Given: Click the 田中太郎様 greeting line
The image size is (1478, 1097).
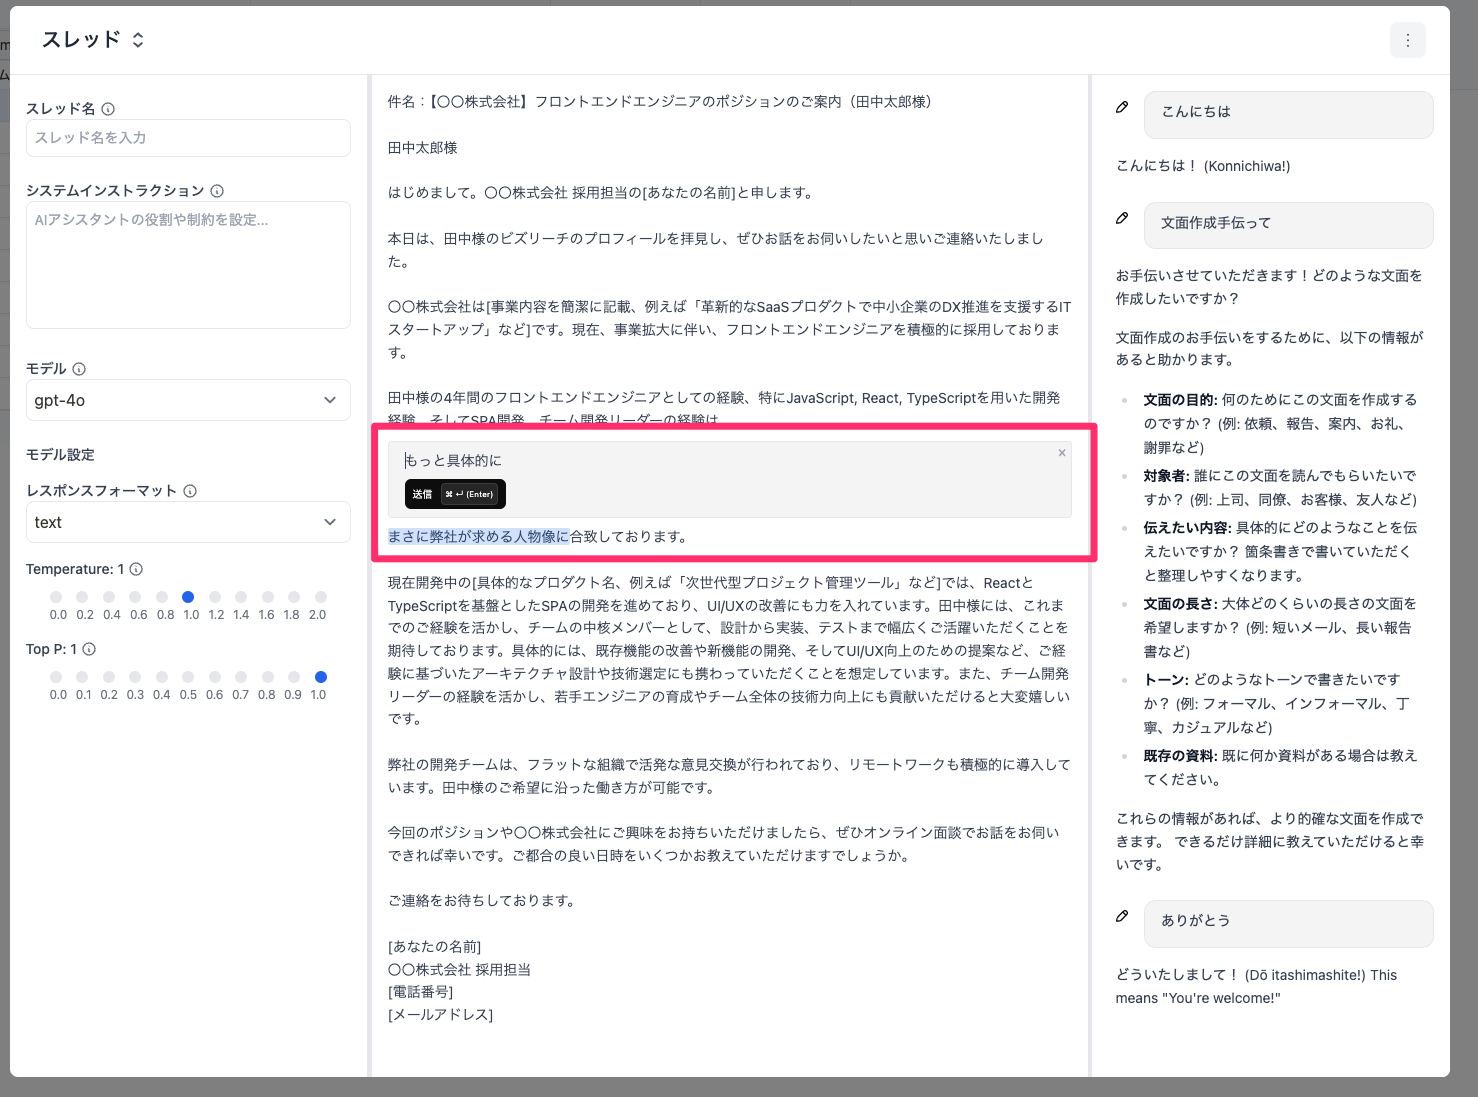Looking at the screenshot, I should tap(423, 148).
